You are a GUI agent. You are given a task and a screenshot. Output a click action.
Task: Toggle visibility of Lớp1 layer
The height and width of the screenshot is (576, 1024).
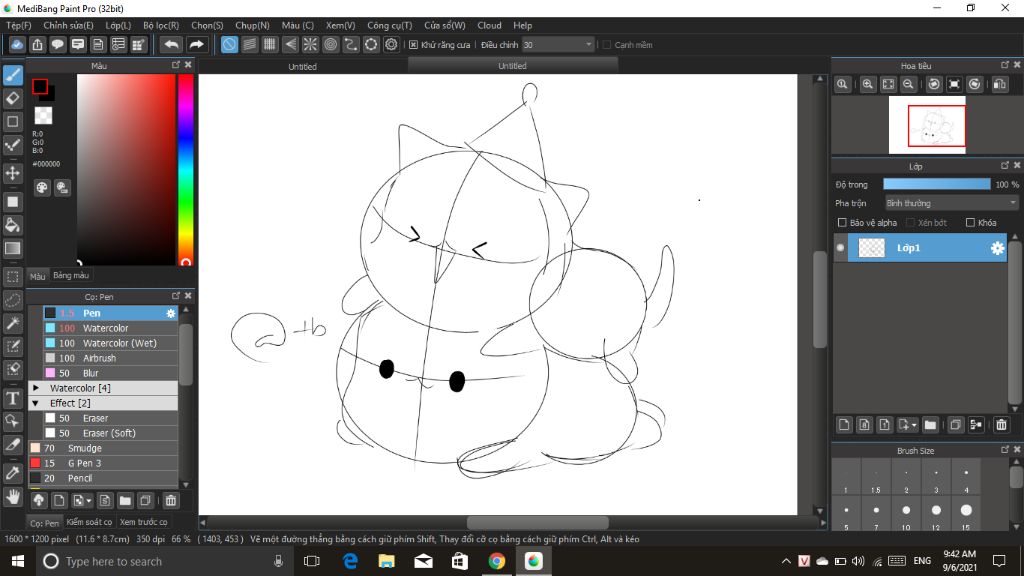click(x=840, y=248)
